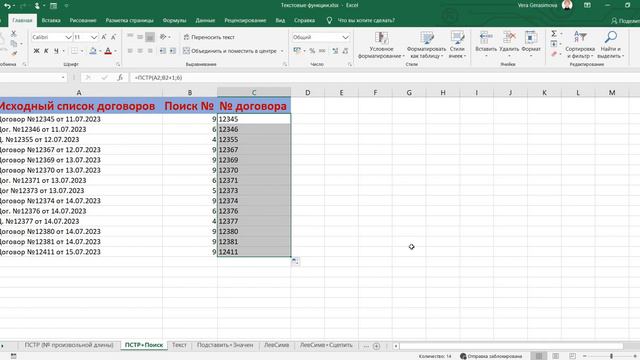Select column D header
The width and height of the screenshot is (640, 360).
tap(307, 93)
